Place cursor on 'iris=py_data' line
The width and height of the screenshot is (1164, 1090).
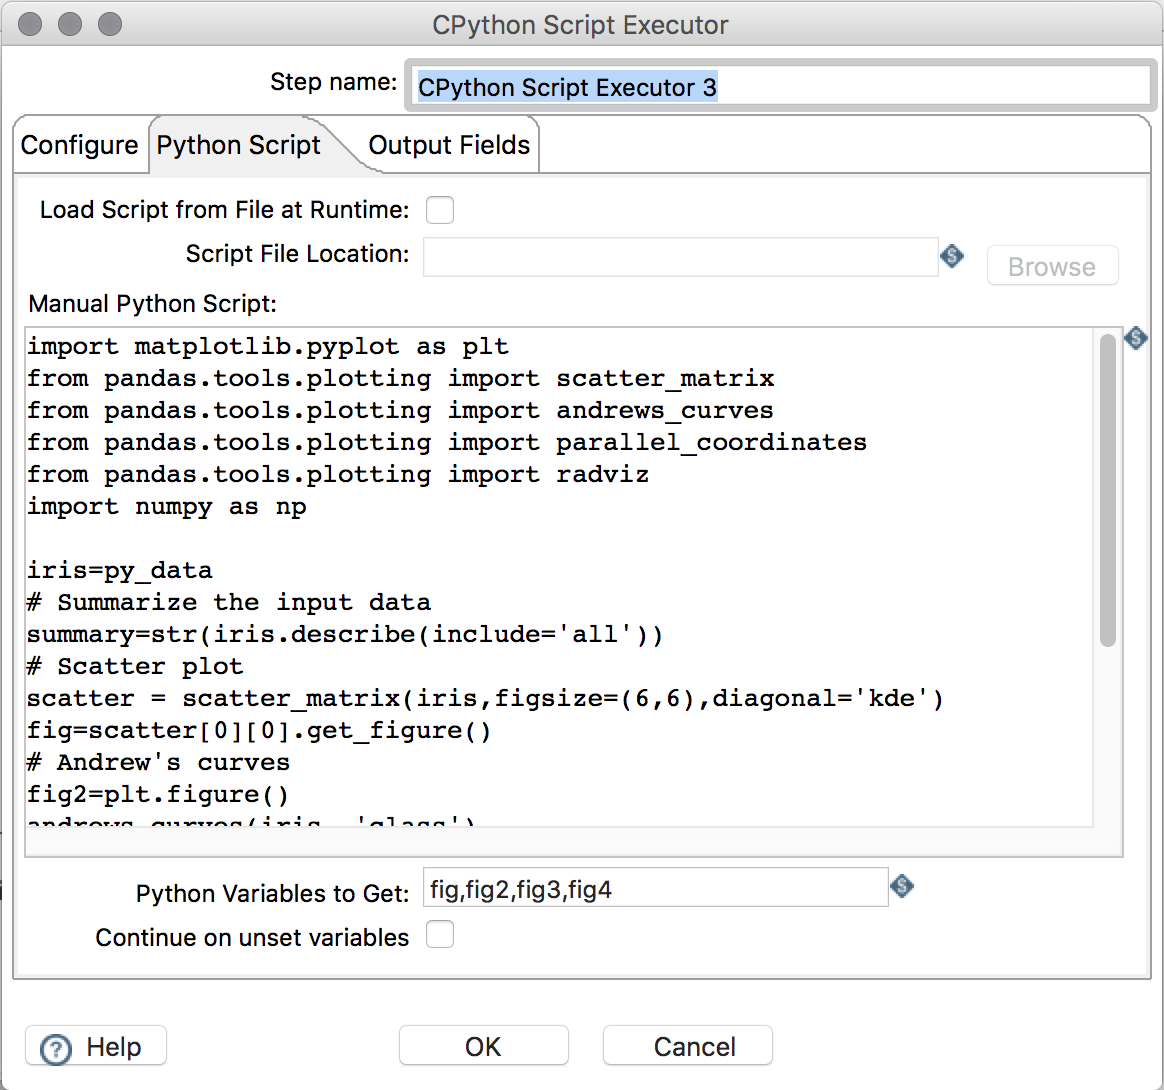(120, 571)
